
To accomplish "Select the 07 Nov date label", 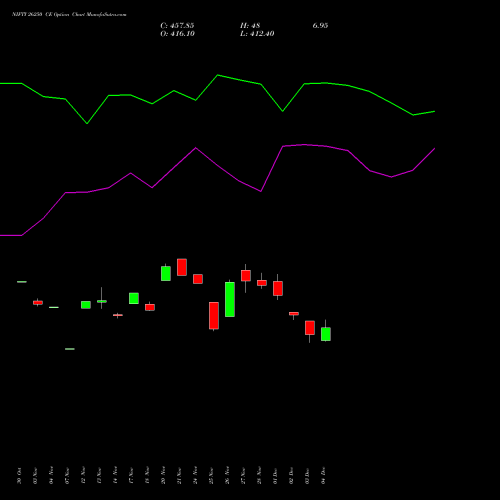I will 67,476.
